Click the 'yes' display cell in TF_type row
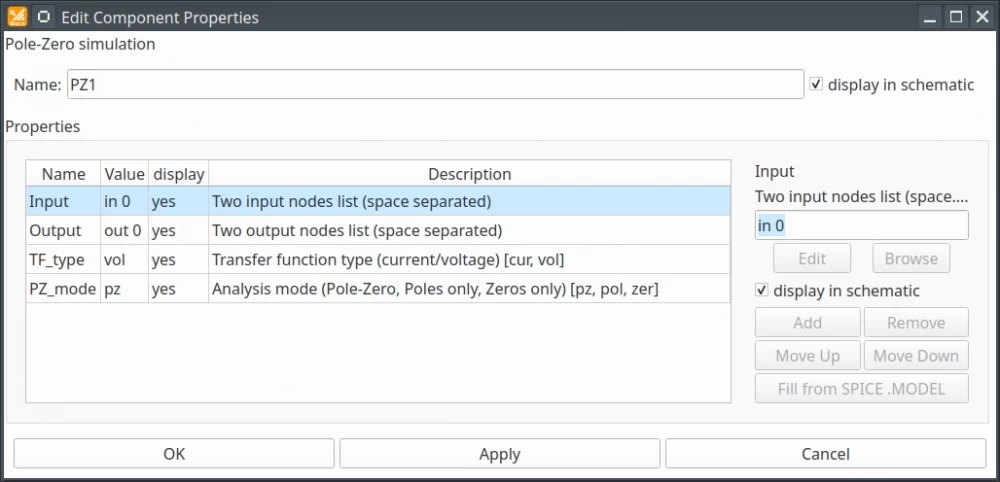 coord(179,259)
